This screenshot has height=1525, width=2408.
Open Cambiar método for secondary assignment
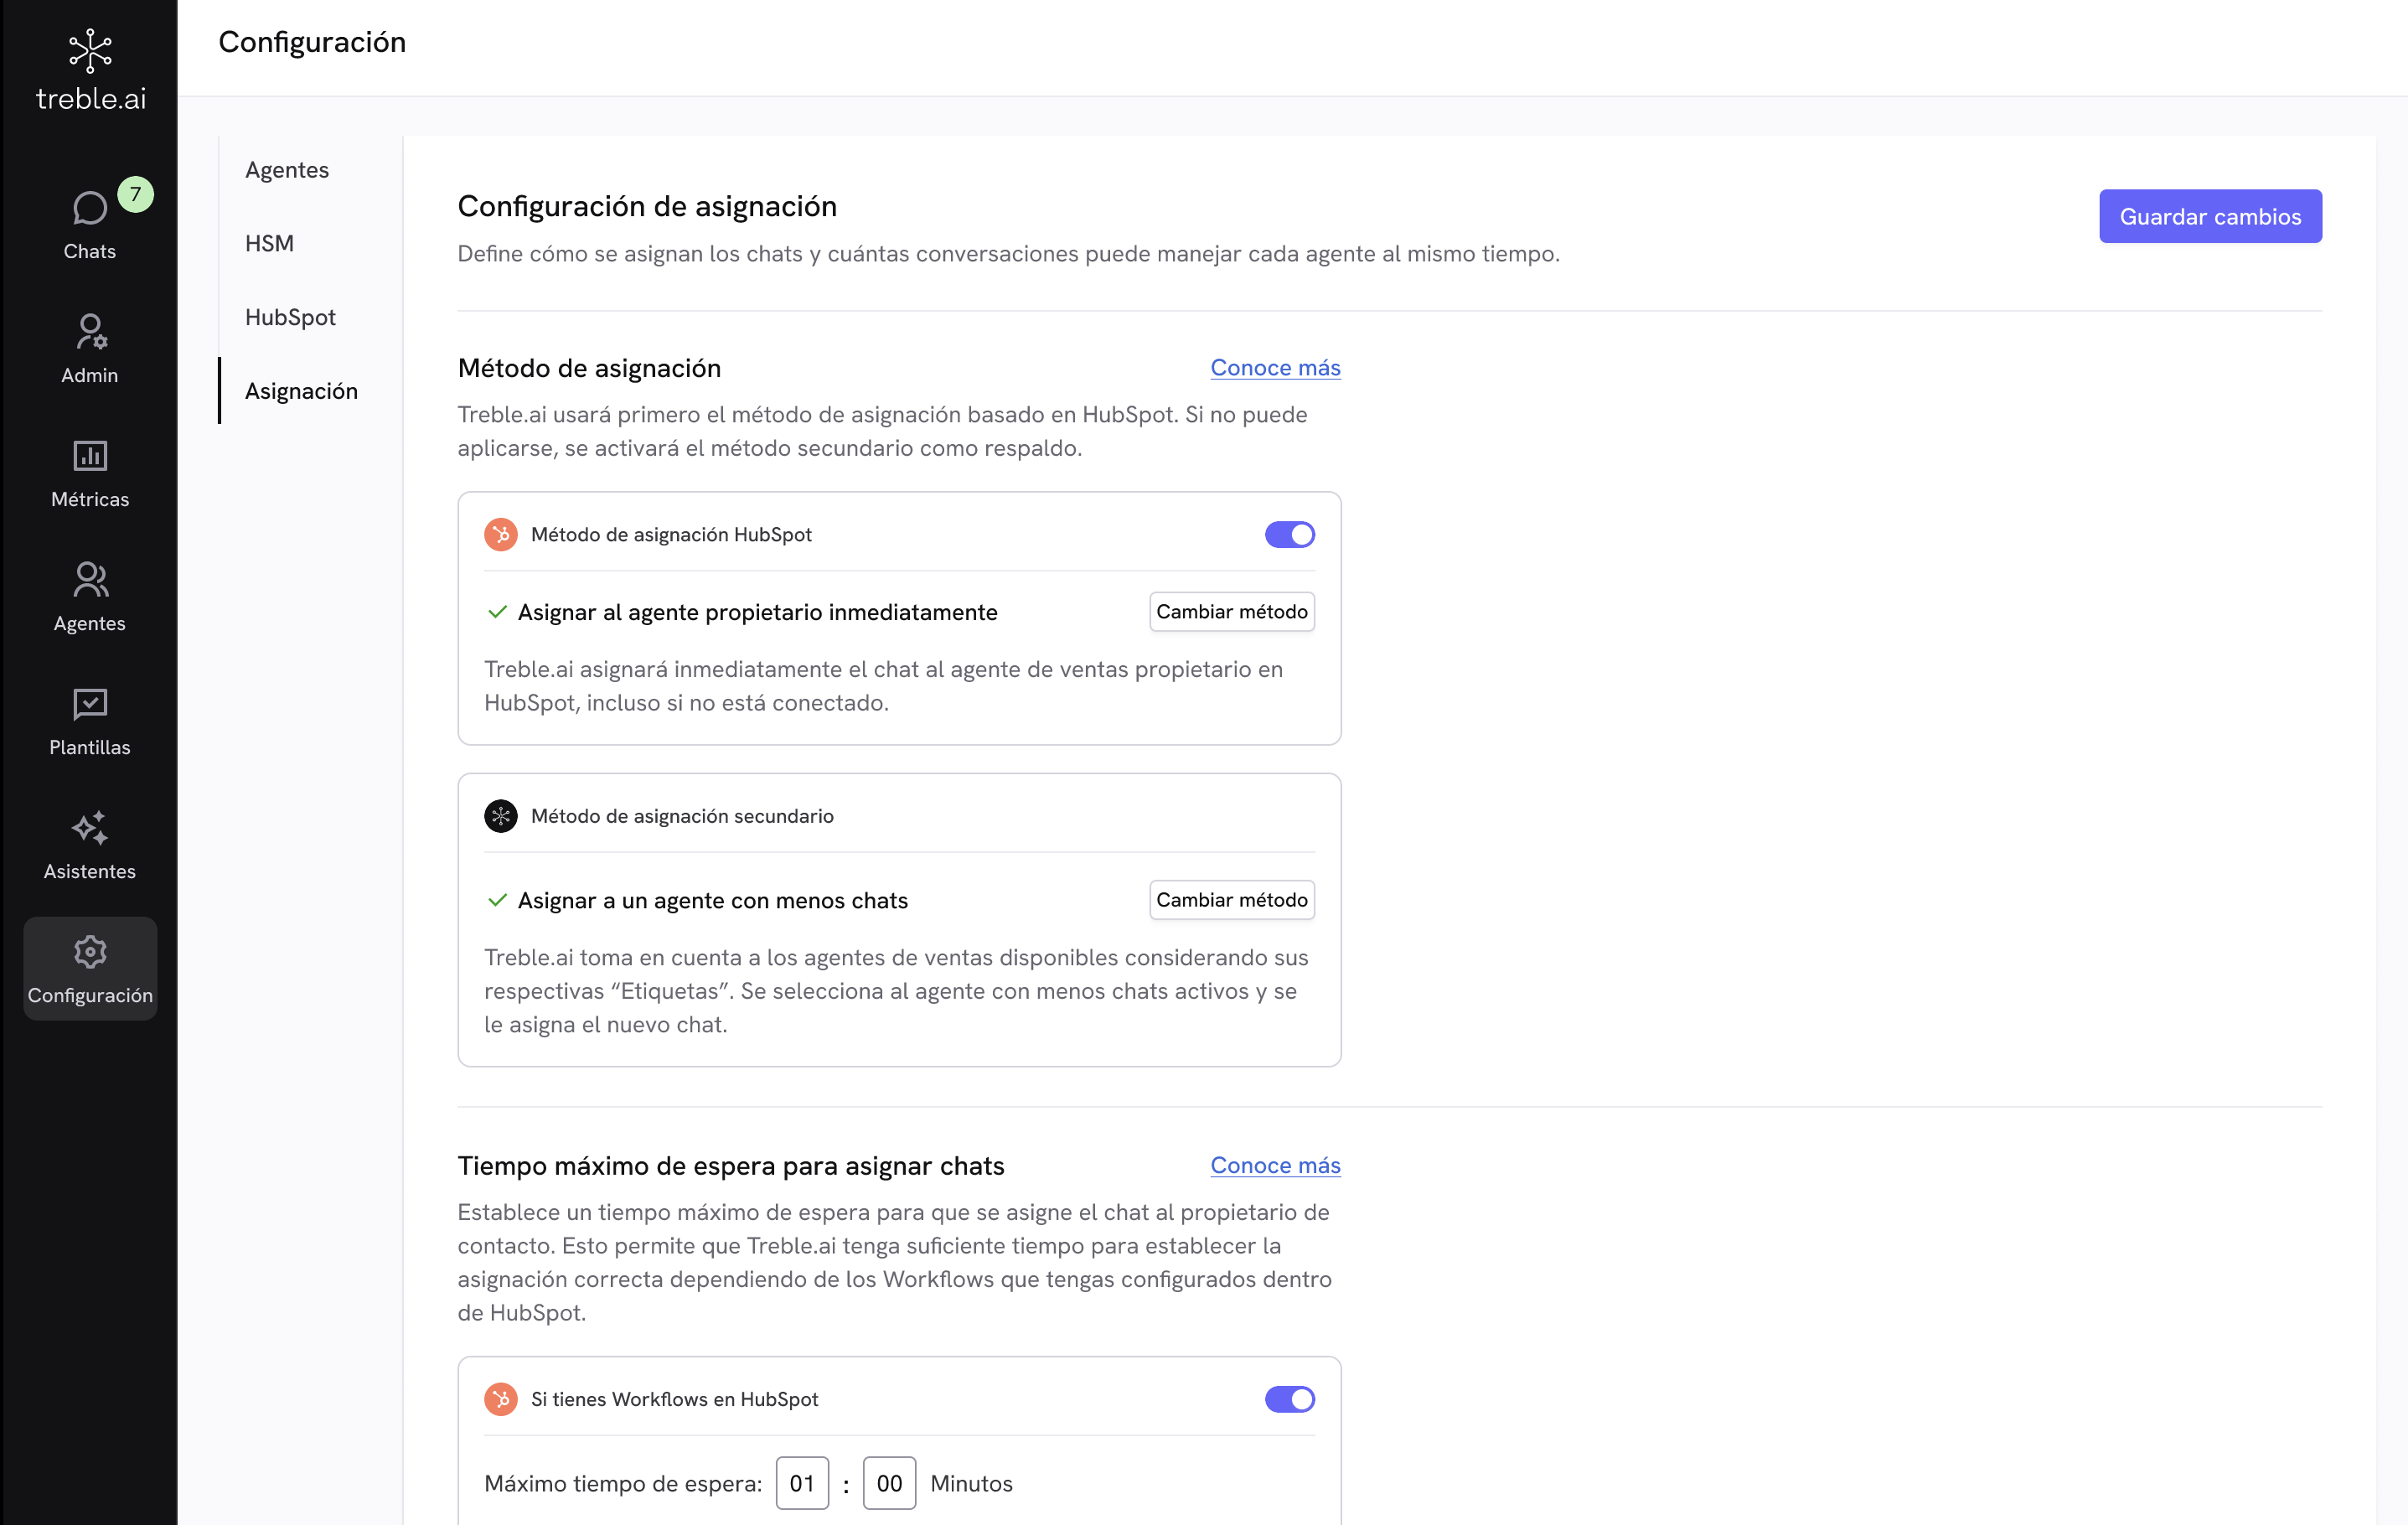pos(1231,899)
